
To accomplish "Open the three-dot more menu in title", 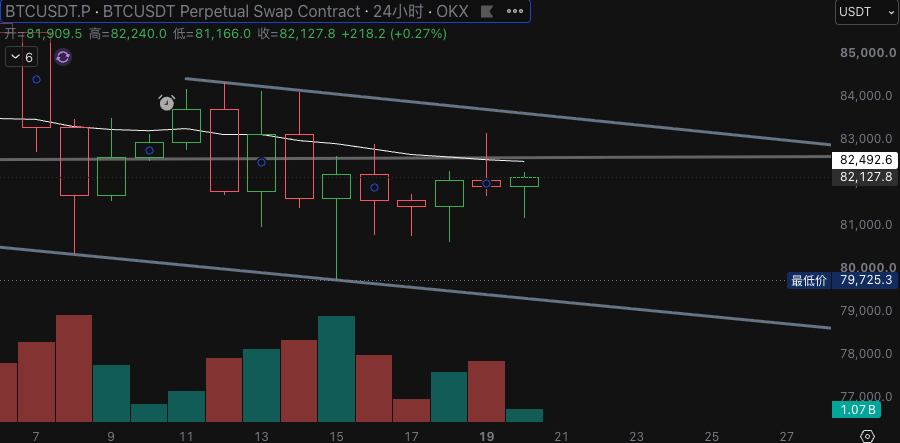I will pyautogui.click(x=515, y=11).
